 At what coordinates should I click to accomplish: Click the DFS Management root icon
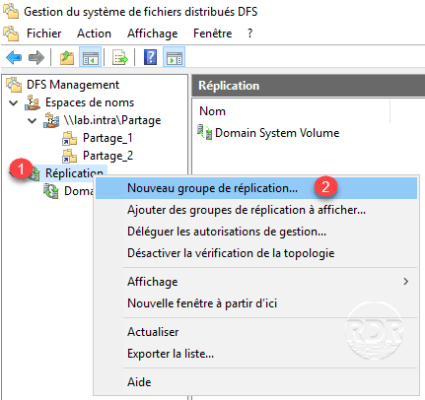14,84
